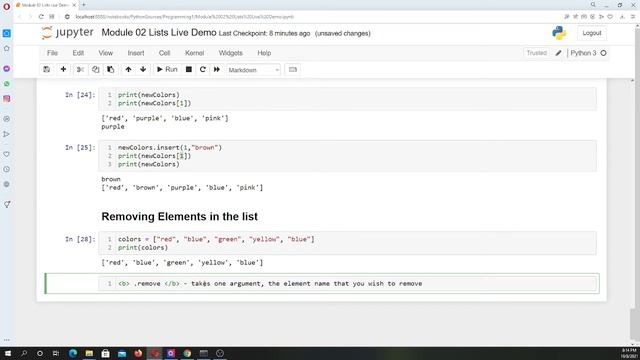Move selected cell down arrow

143,69
